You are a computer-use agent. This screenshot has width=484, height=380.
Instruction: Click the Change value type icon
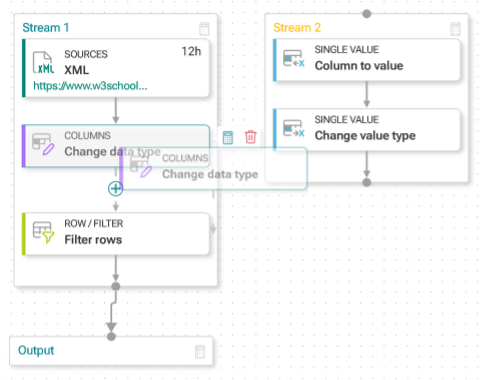(294, 129)
